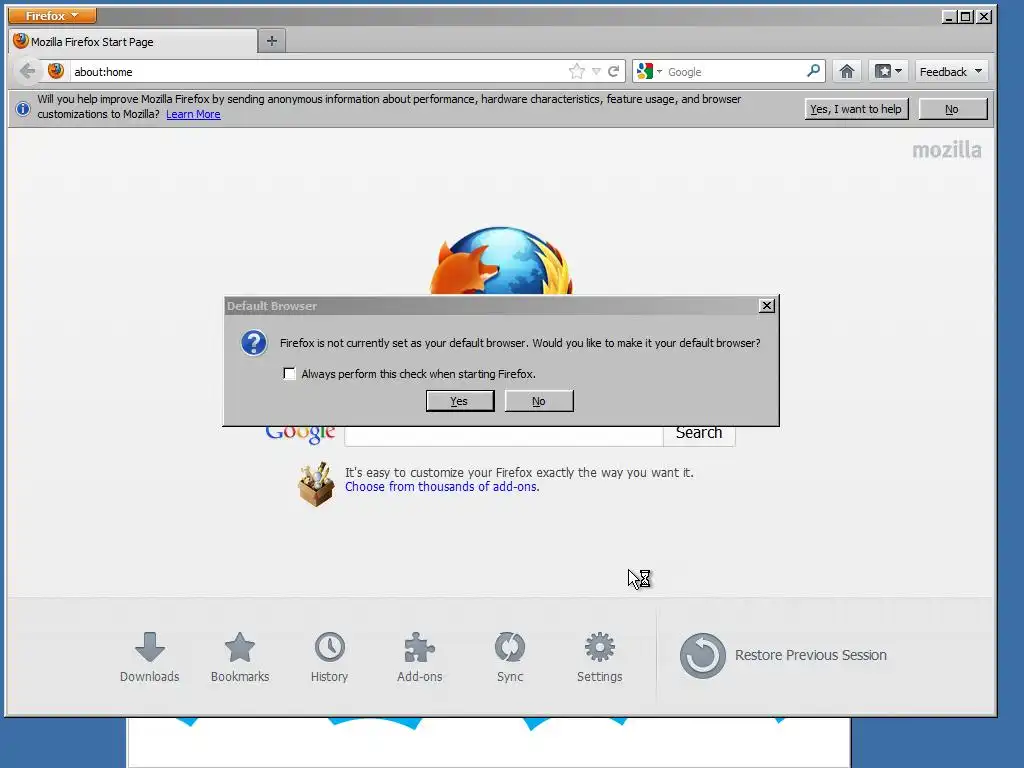Focus the start page Google search box

tap(504, 436)
